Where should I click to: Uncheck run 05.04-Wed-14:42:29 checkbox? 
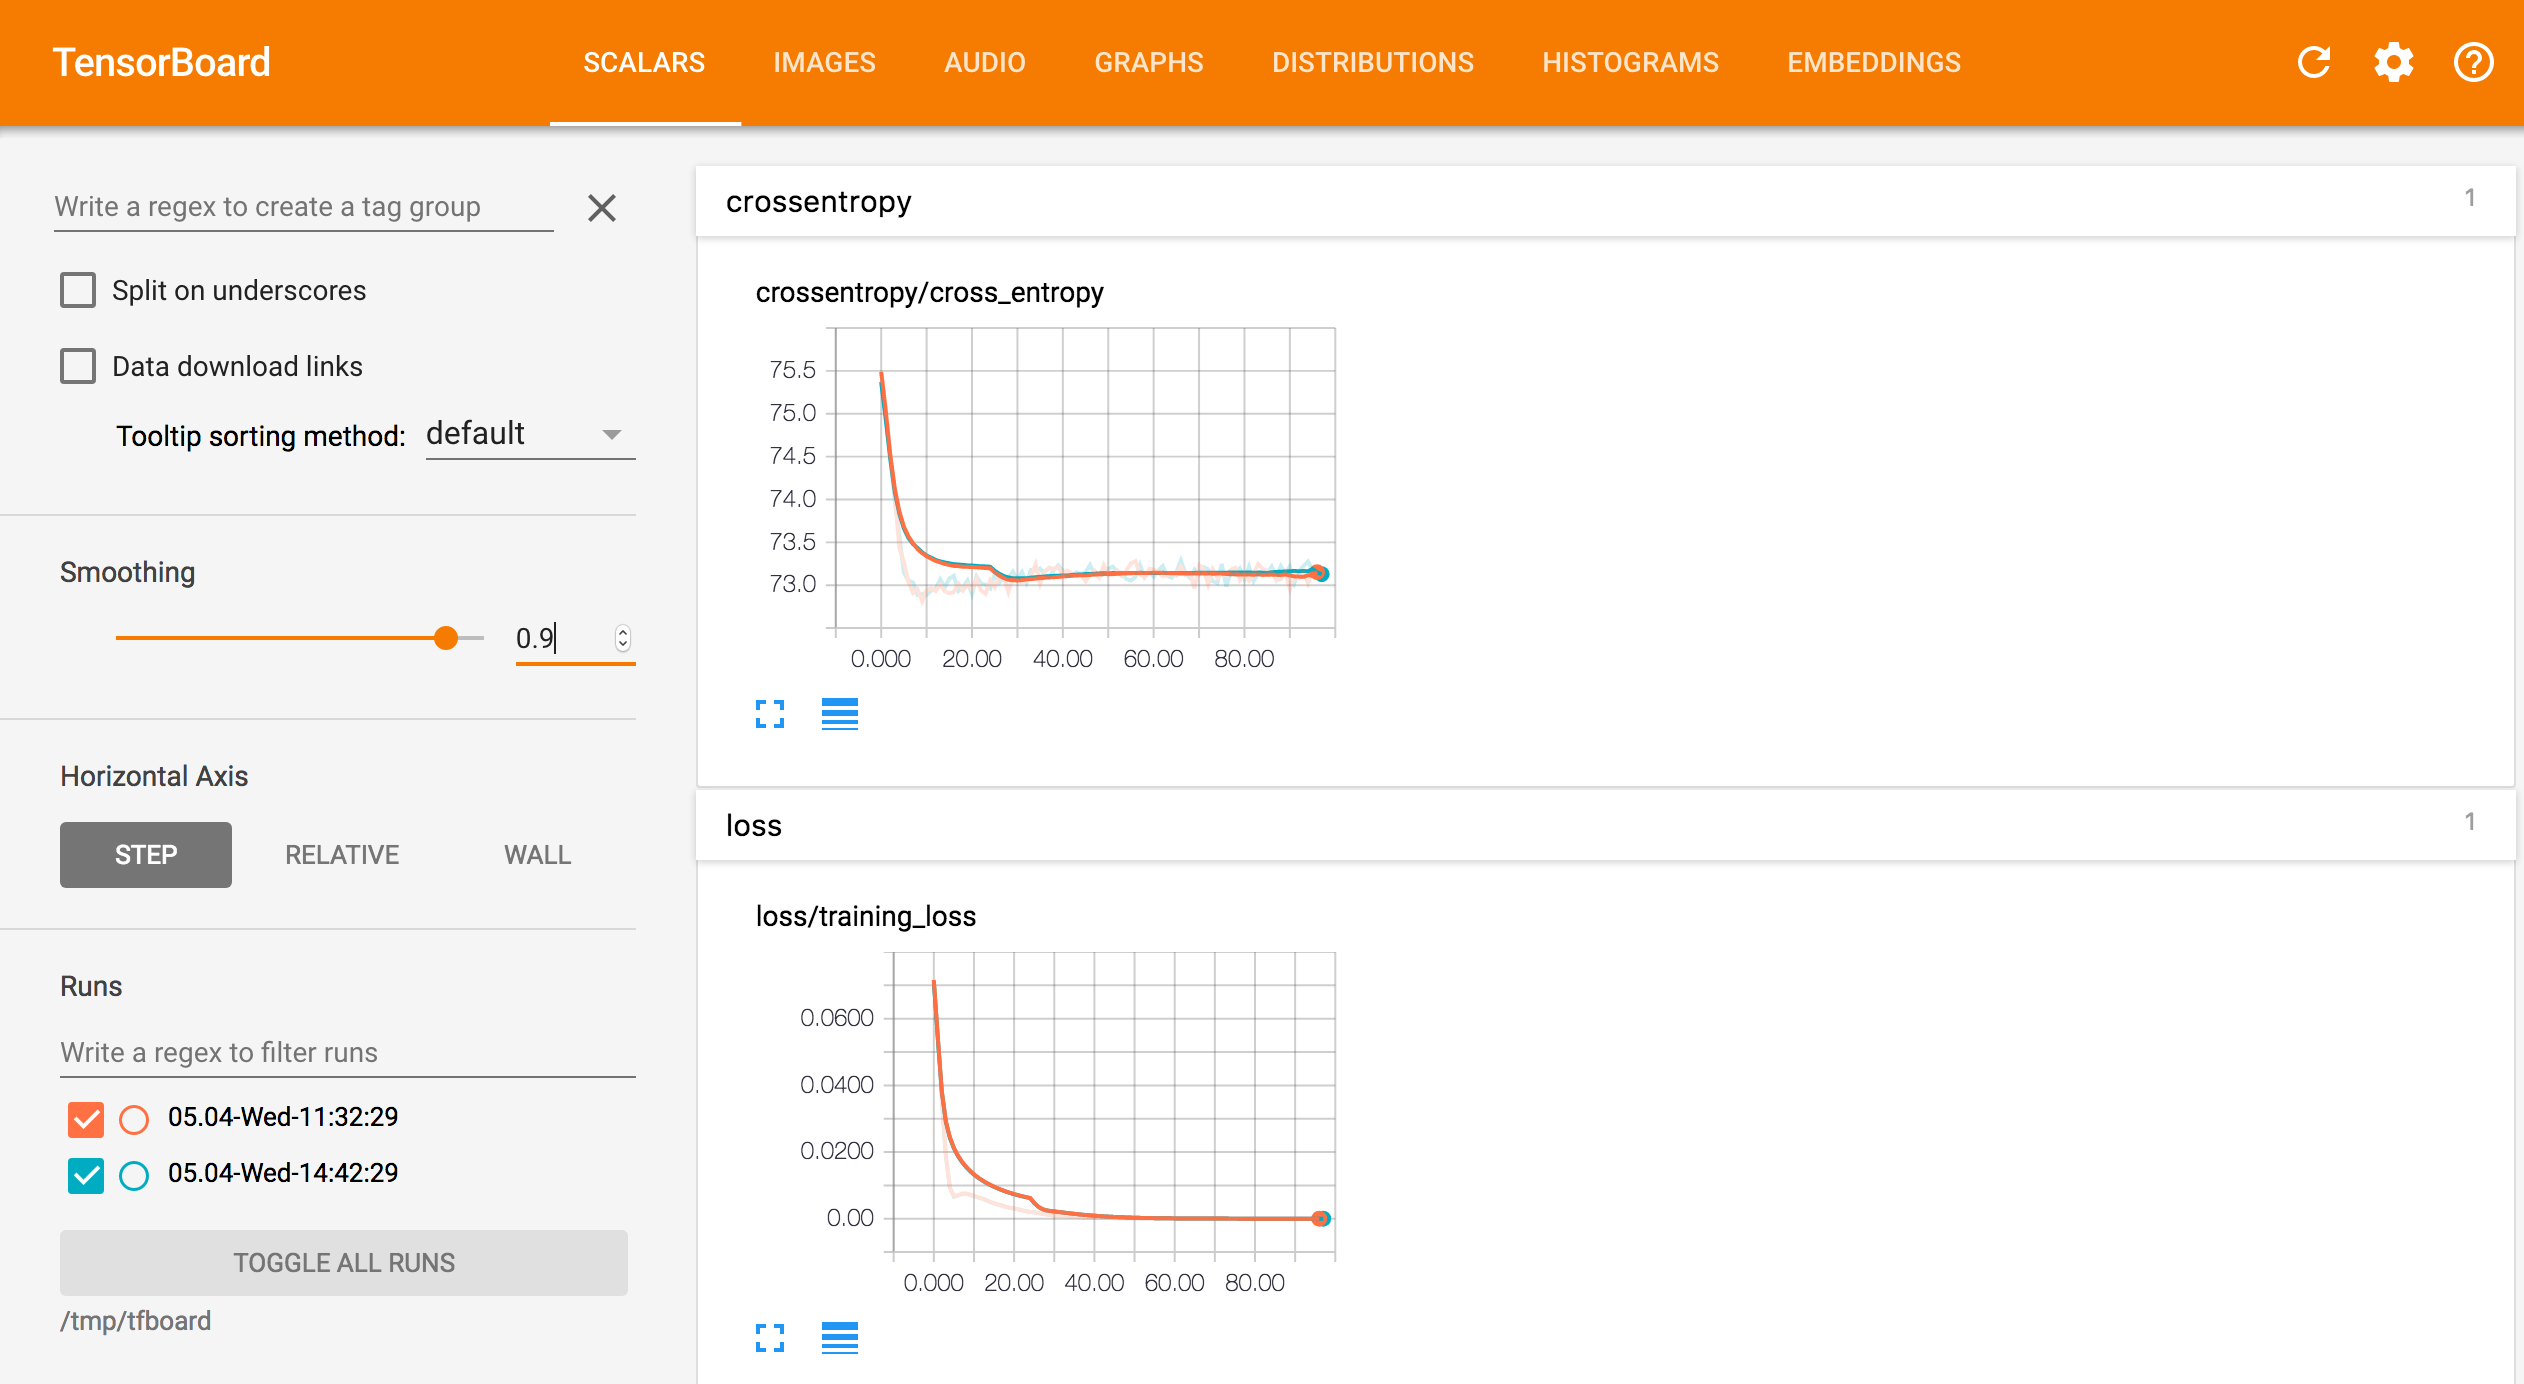pyautogui.click(x=86, y=1174)
